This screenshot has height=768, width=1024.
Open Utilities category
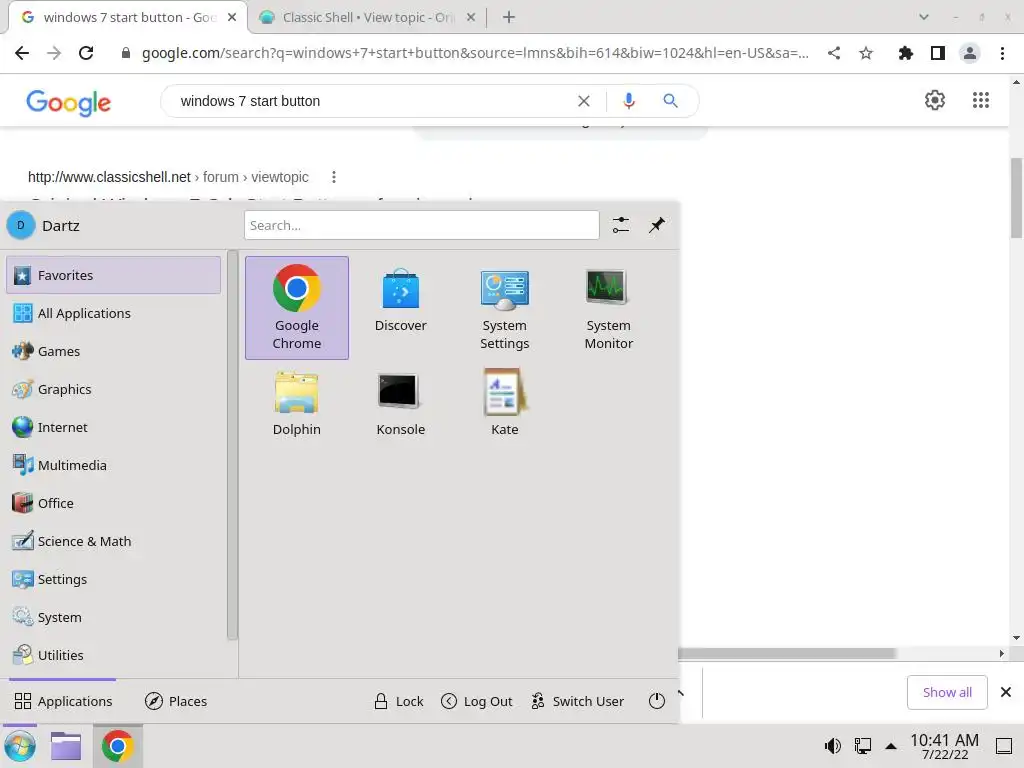coord(114,654)
